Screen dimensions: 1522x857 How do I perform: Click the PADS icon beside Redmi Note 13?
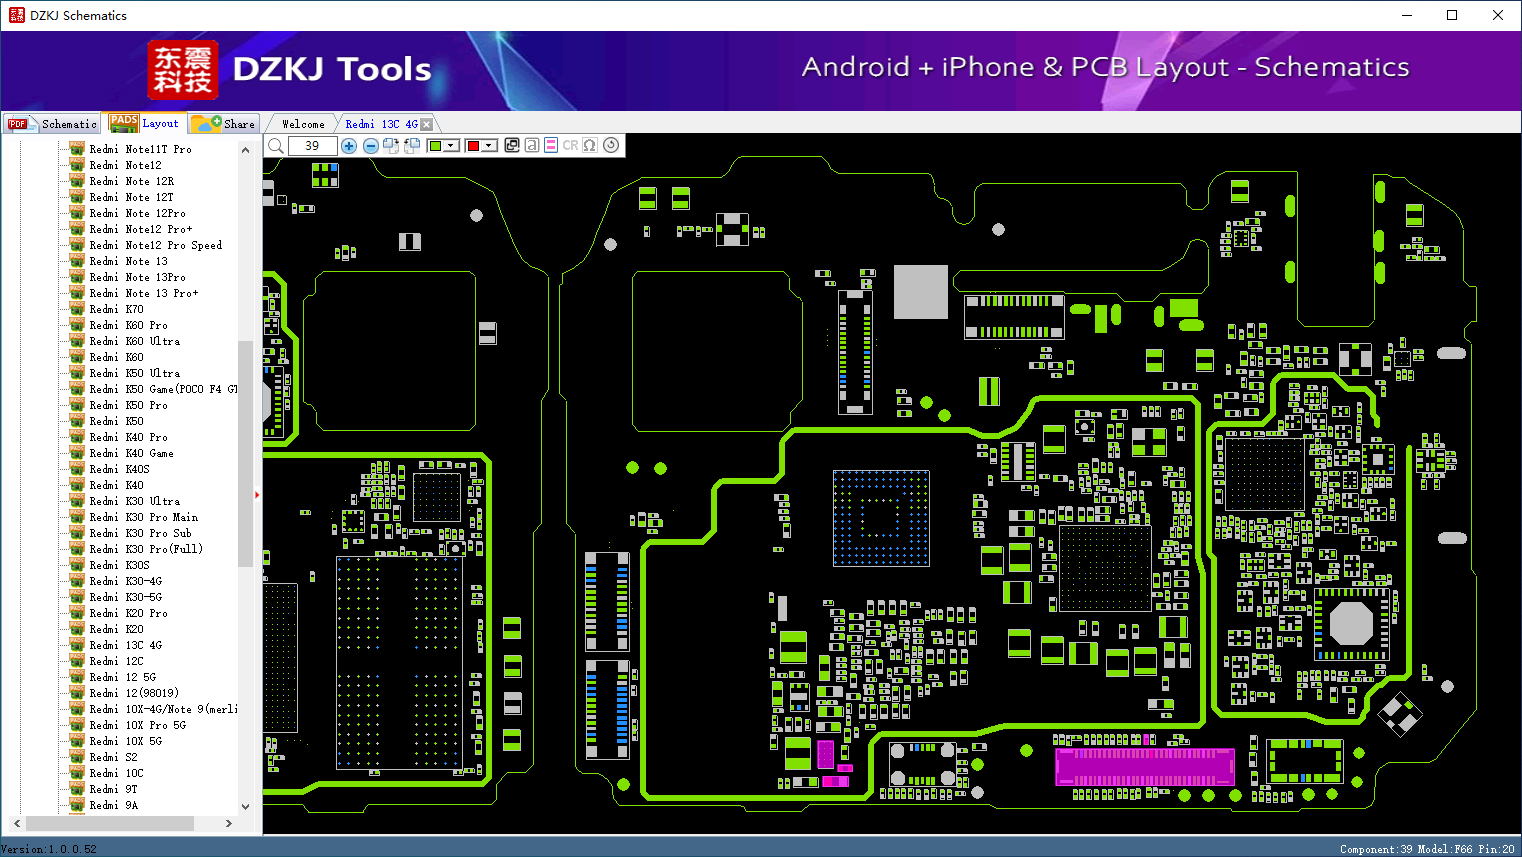[77, 260]
